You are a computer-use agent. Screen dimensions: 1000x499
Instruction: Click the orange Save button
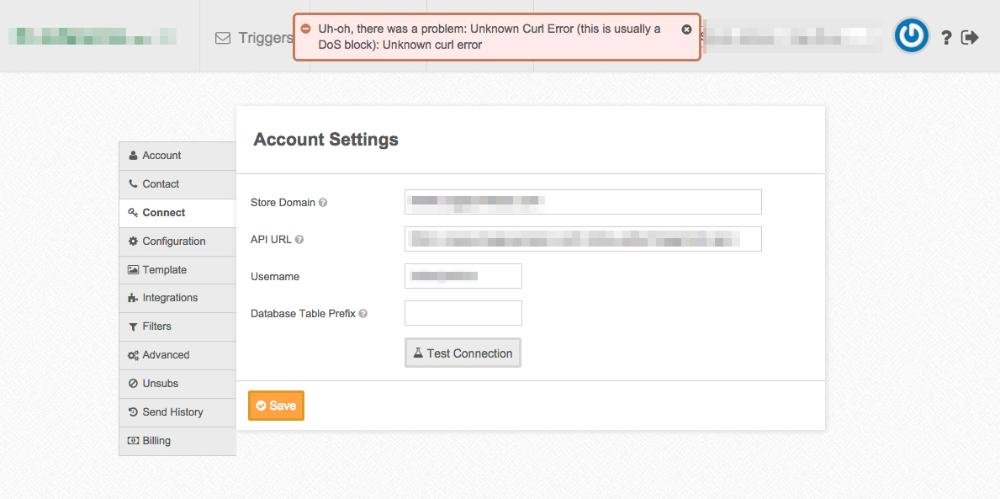pyautogui.click(x=276, y=406)
